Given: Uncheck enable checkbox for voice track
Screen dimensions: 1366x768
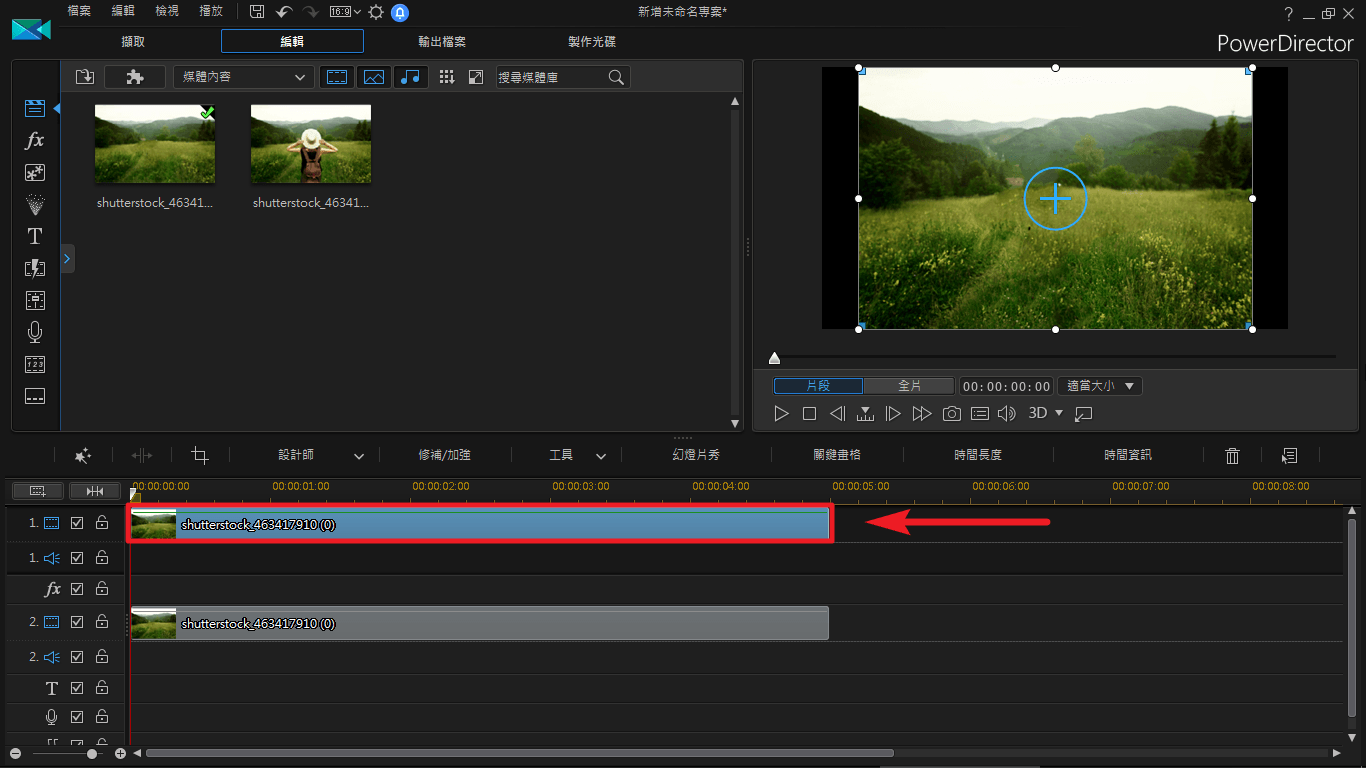Looking at the screenshot, I should 77,717.
